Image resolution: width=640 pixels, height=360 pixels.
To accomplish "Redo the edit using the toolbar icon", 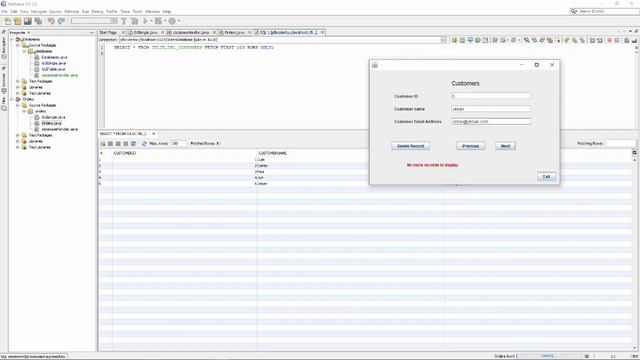I will (x=61, y=21).
